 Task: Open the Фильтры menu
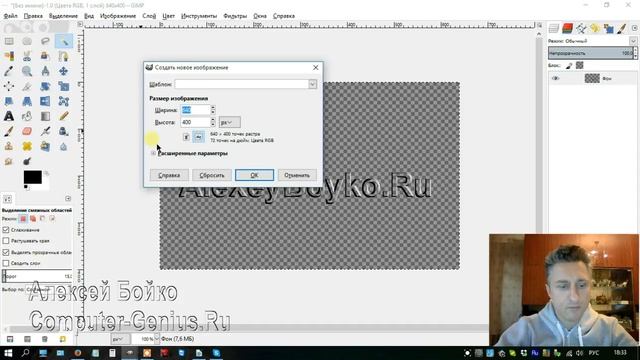(x=235, y=16)
